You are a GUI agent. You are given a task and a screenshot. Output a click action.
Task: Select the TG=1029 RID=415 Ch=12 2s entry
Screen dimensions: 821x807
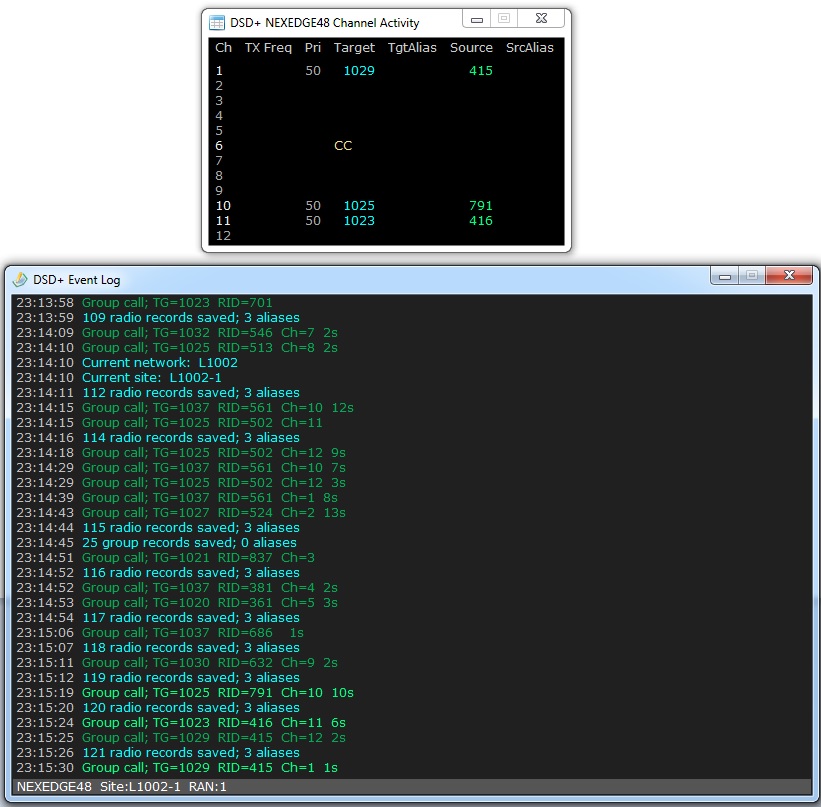[x=181, y=738]
